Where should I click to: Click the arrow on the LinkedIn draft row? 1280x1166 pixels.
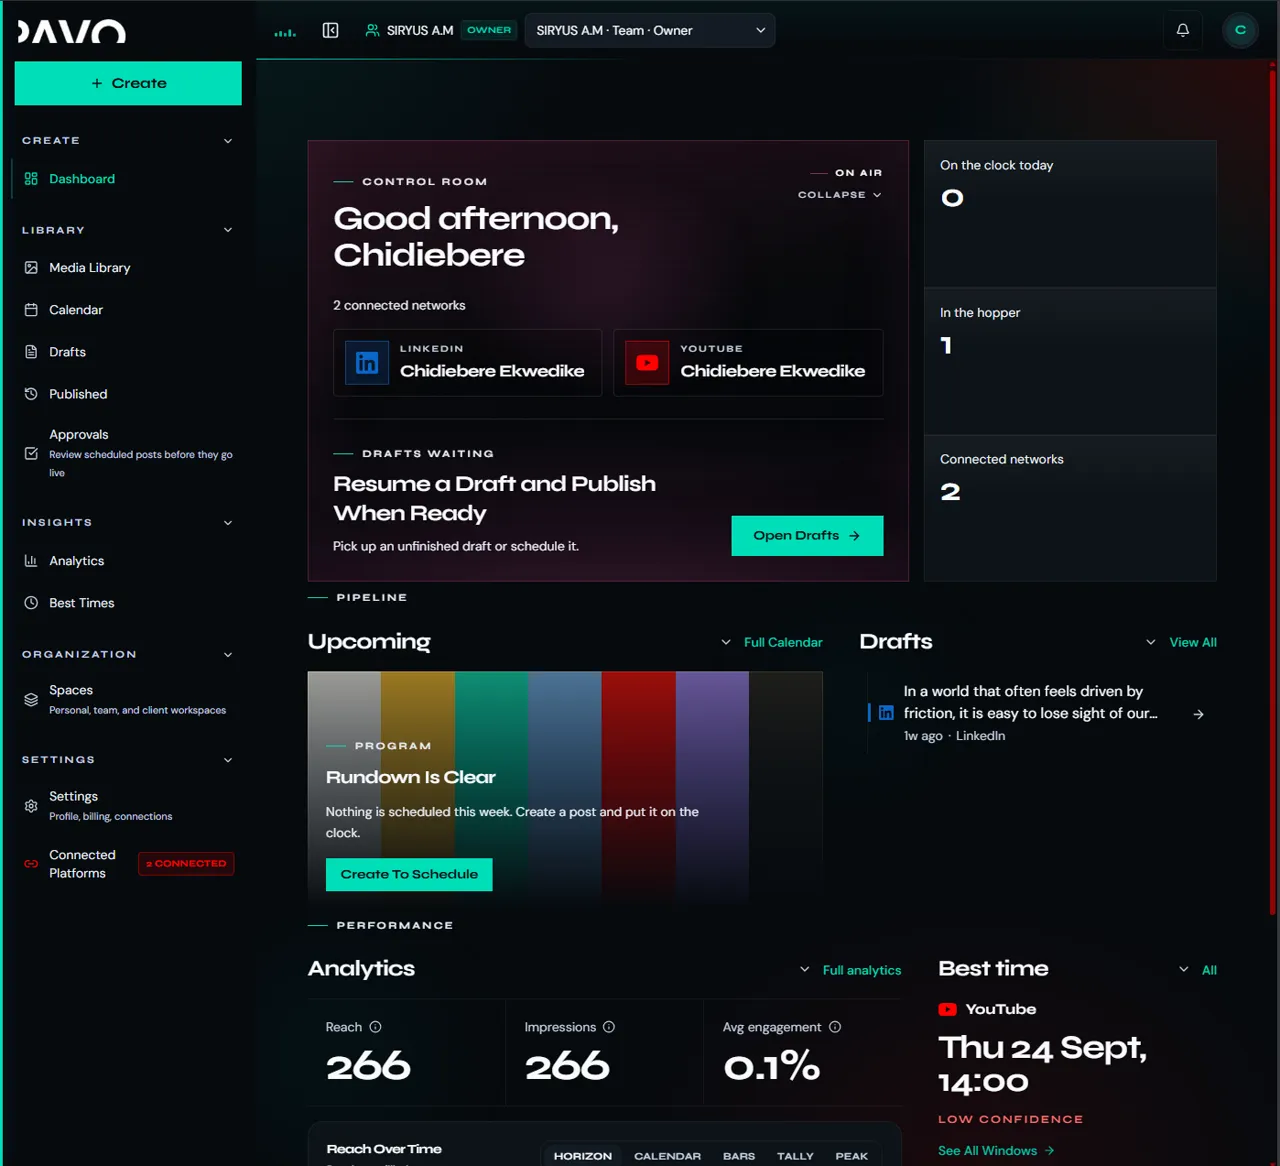click(x=1199, y=714)
